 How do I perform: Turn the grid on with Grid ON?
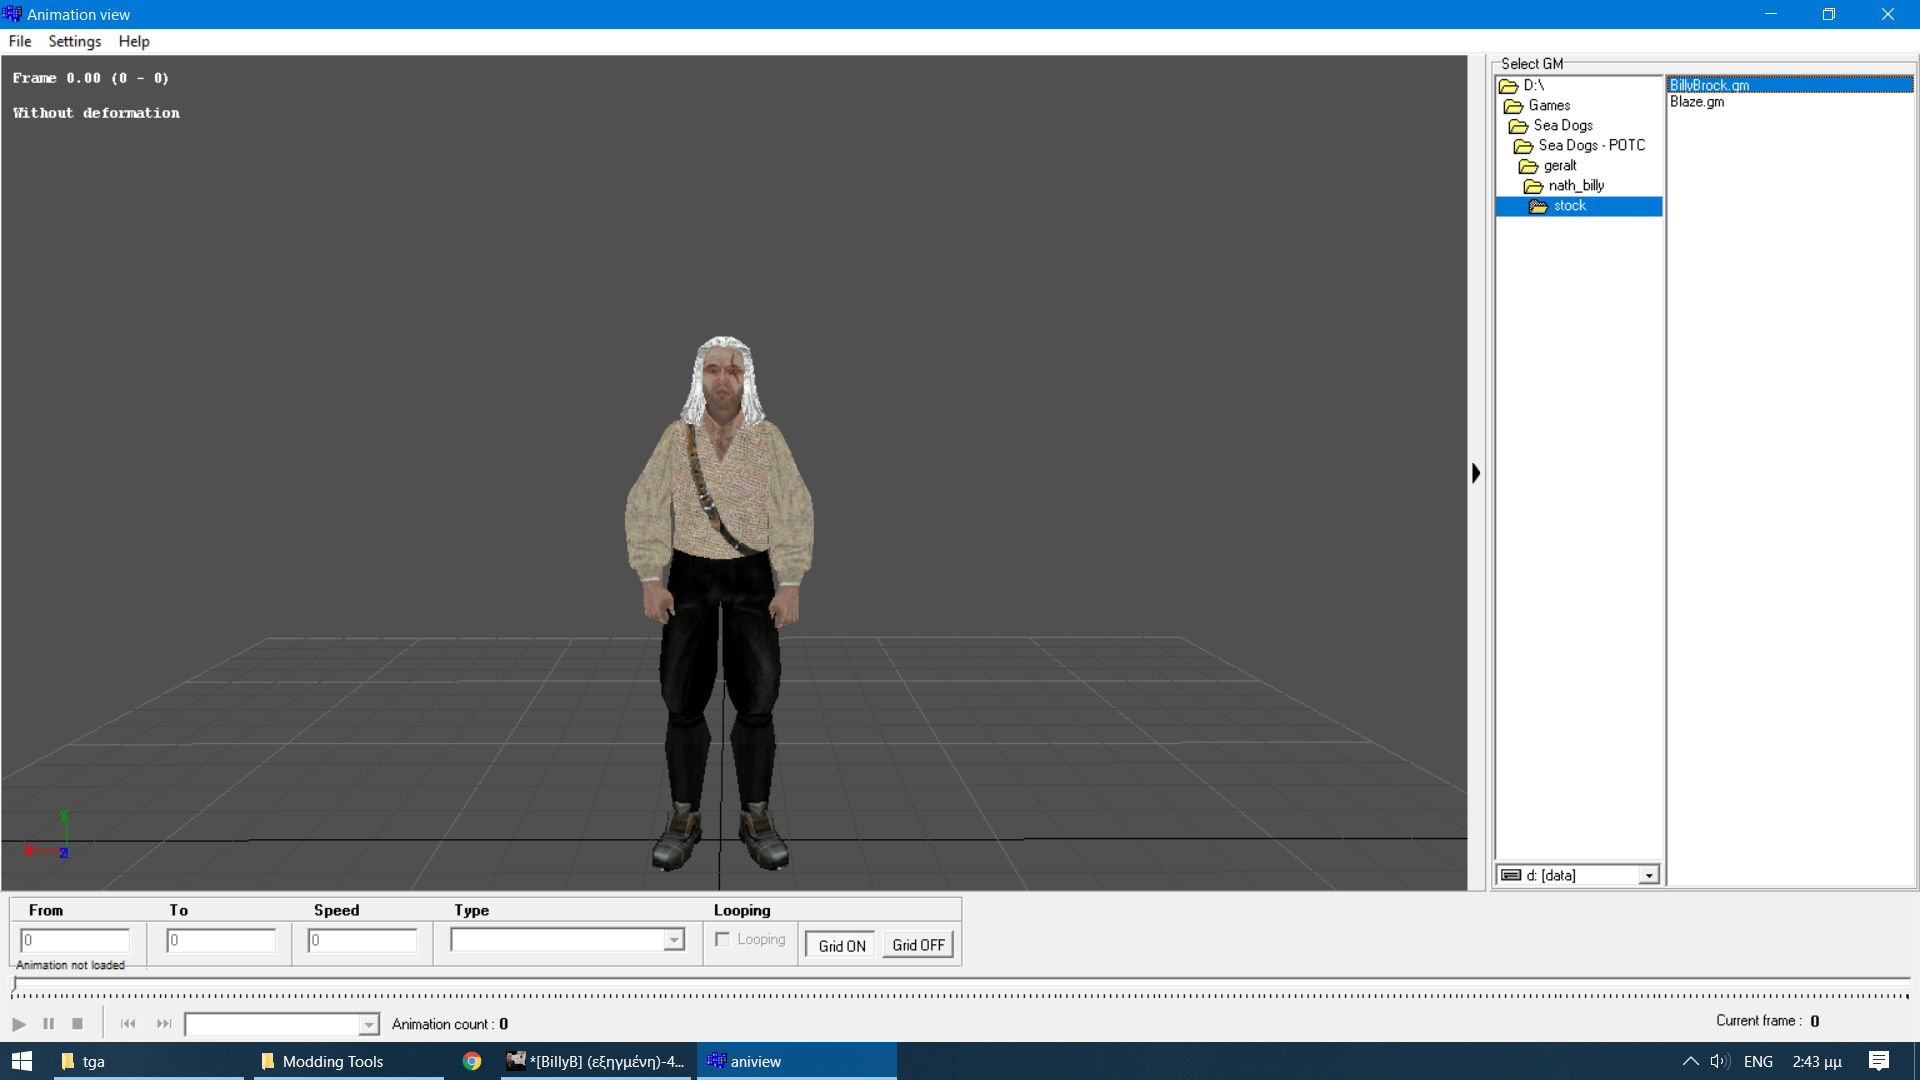(841, 945)
